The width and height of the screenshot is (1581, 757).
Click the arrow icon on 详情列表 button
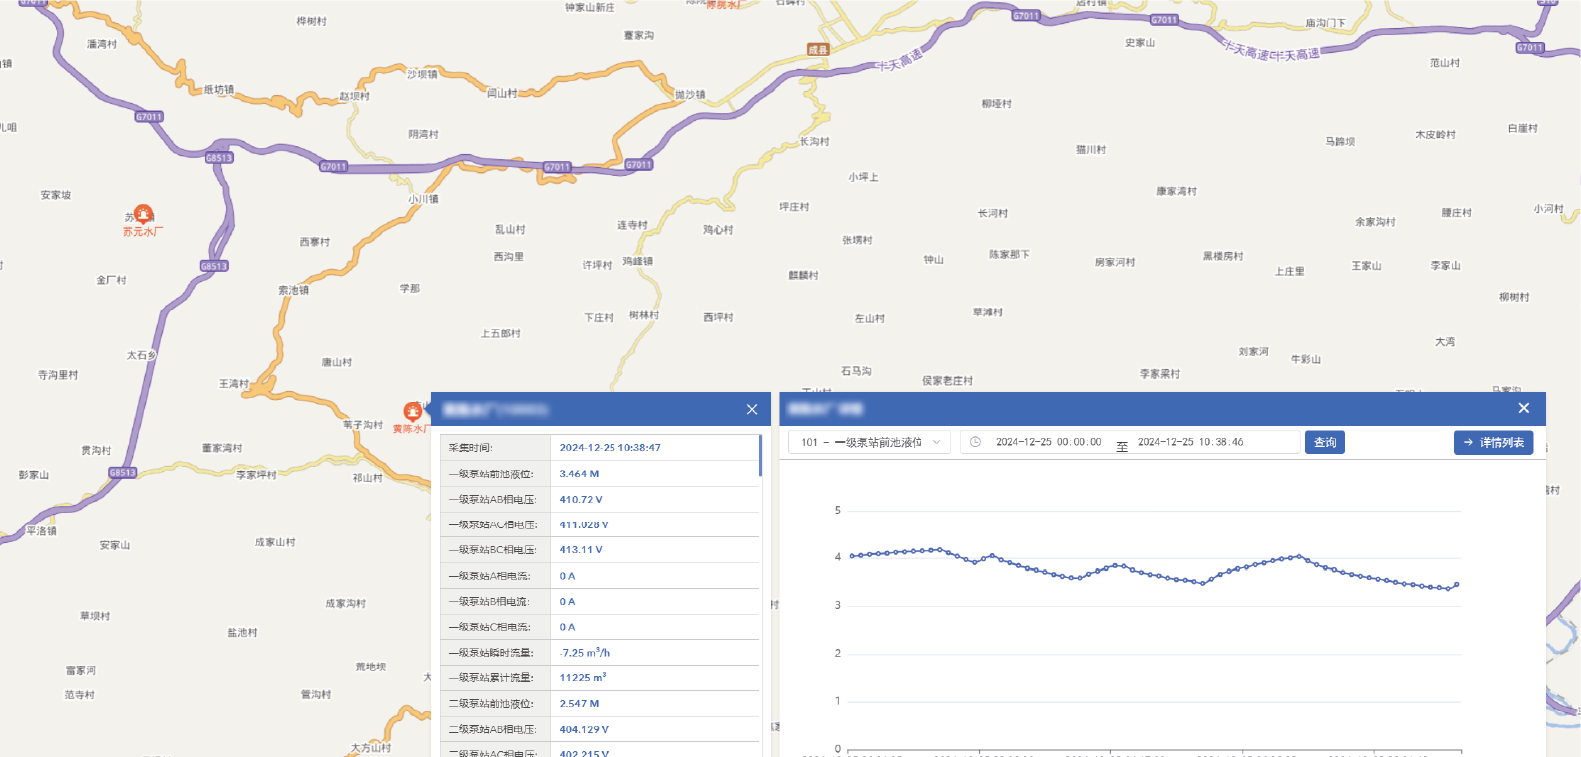[x=1468, y=442]
